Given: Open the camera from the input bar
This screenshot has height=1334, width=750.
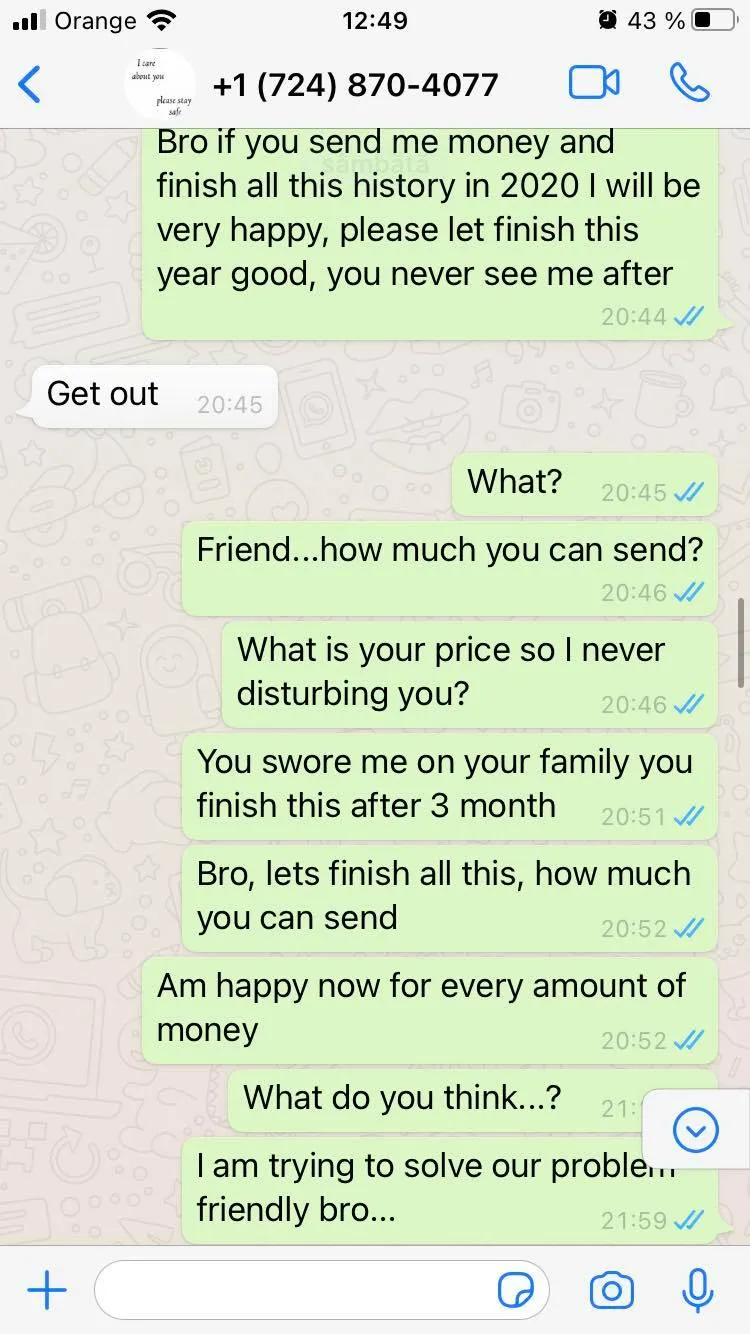Looking at the screenshot, I should point(611,1291).
